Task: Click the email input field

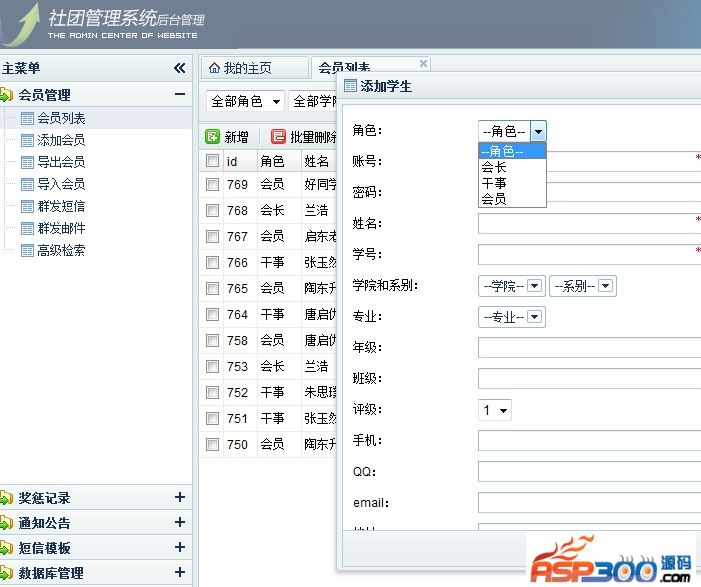Action: pos(590,503)
